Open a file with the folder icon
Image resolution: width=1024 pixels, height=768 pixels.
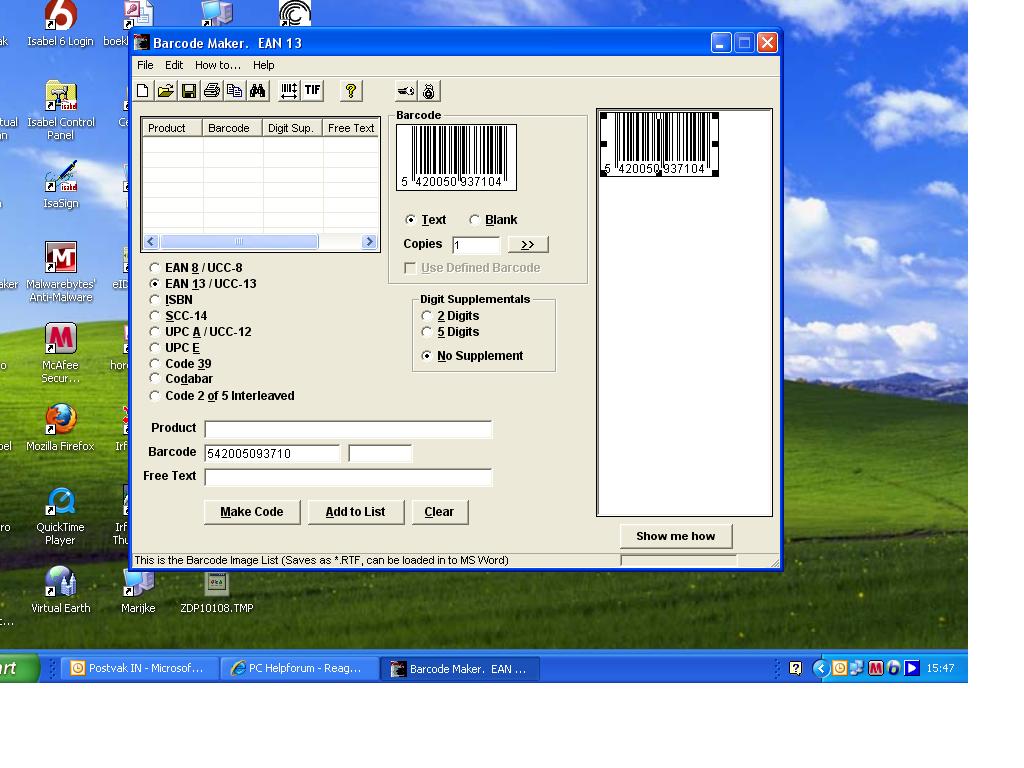165,91
